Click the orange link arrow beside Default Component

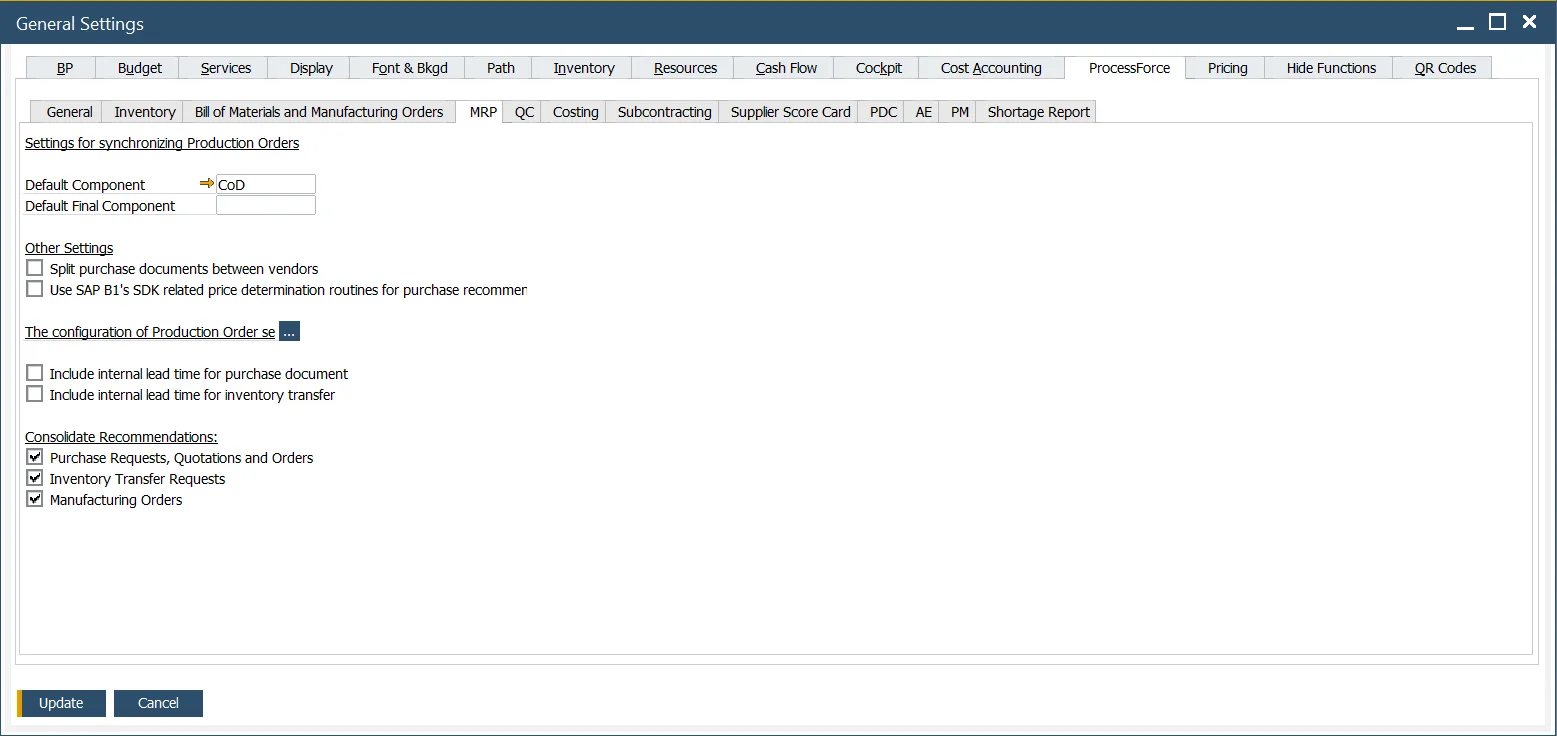click(x=207, y=184)
